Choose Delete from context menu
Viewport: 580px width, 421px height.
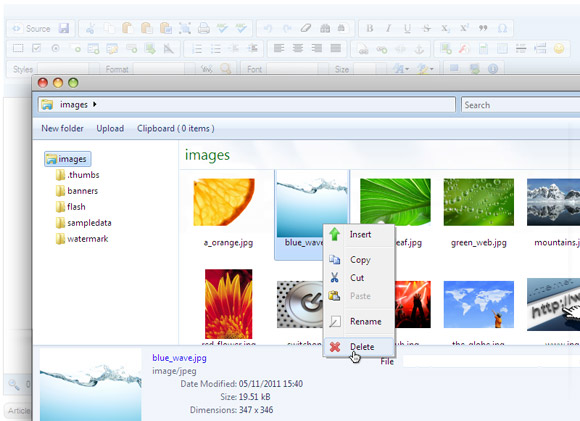358,347
